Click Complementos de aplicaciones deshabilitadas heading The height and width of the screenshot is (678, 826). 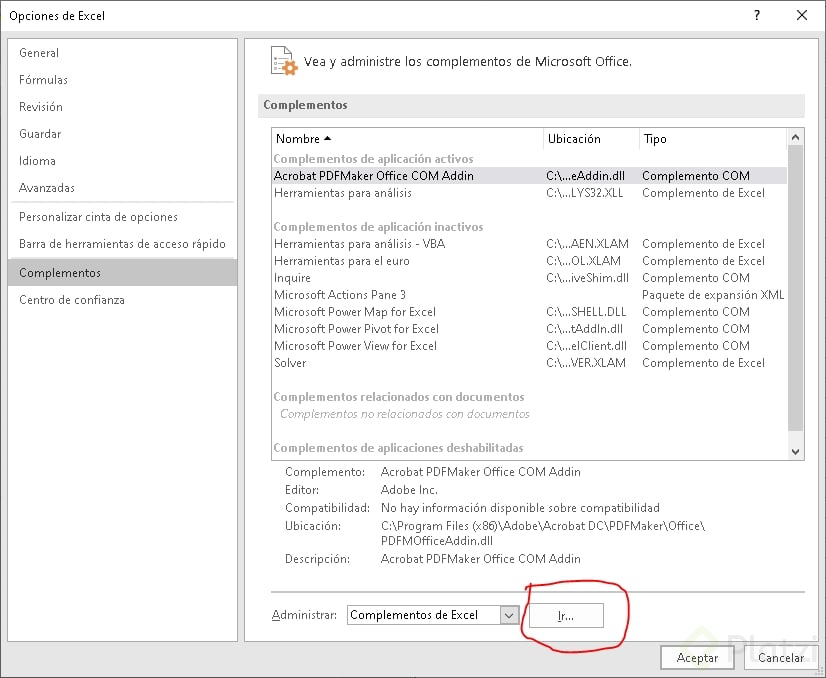[x=398, y=448]
